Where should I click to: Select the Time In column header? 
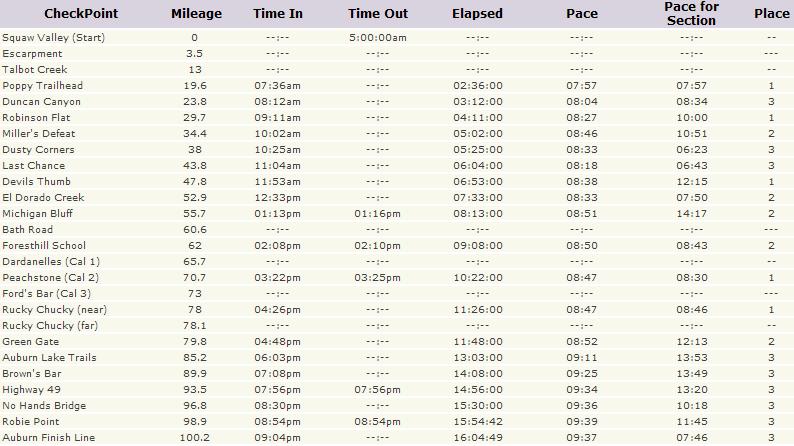[x=278, y=14]
